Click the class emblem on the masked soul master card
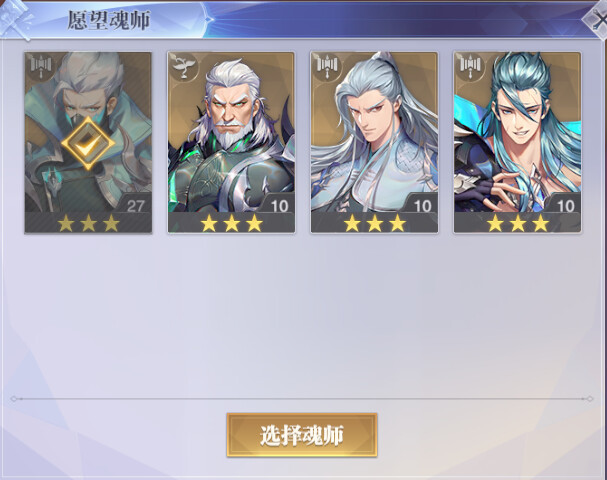The height and width of the screenshot is (480, 607). coord(41,66)
